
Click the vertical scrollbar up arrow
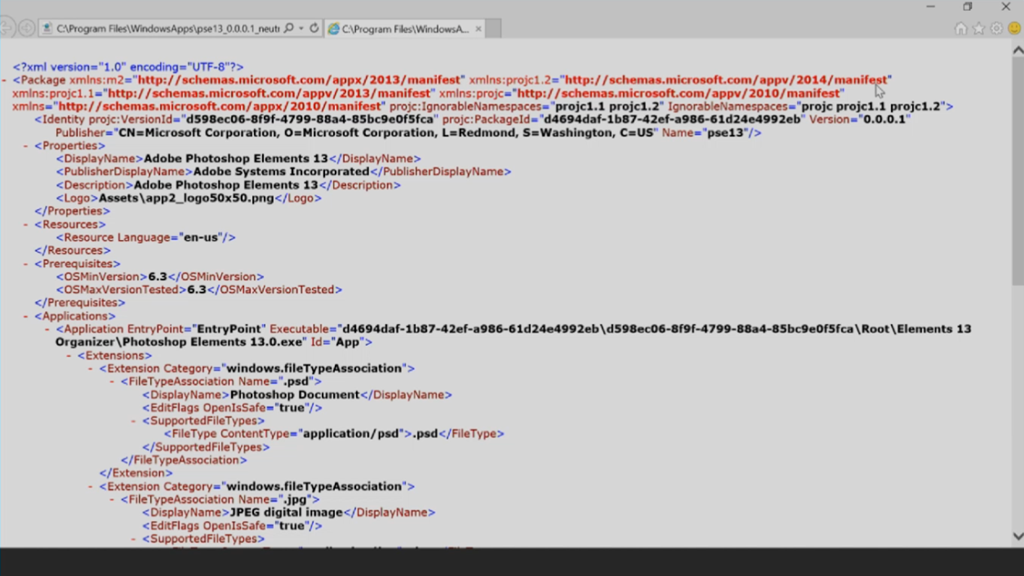pos(1018,50)
